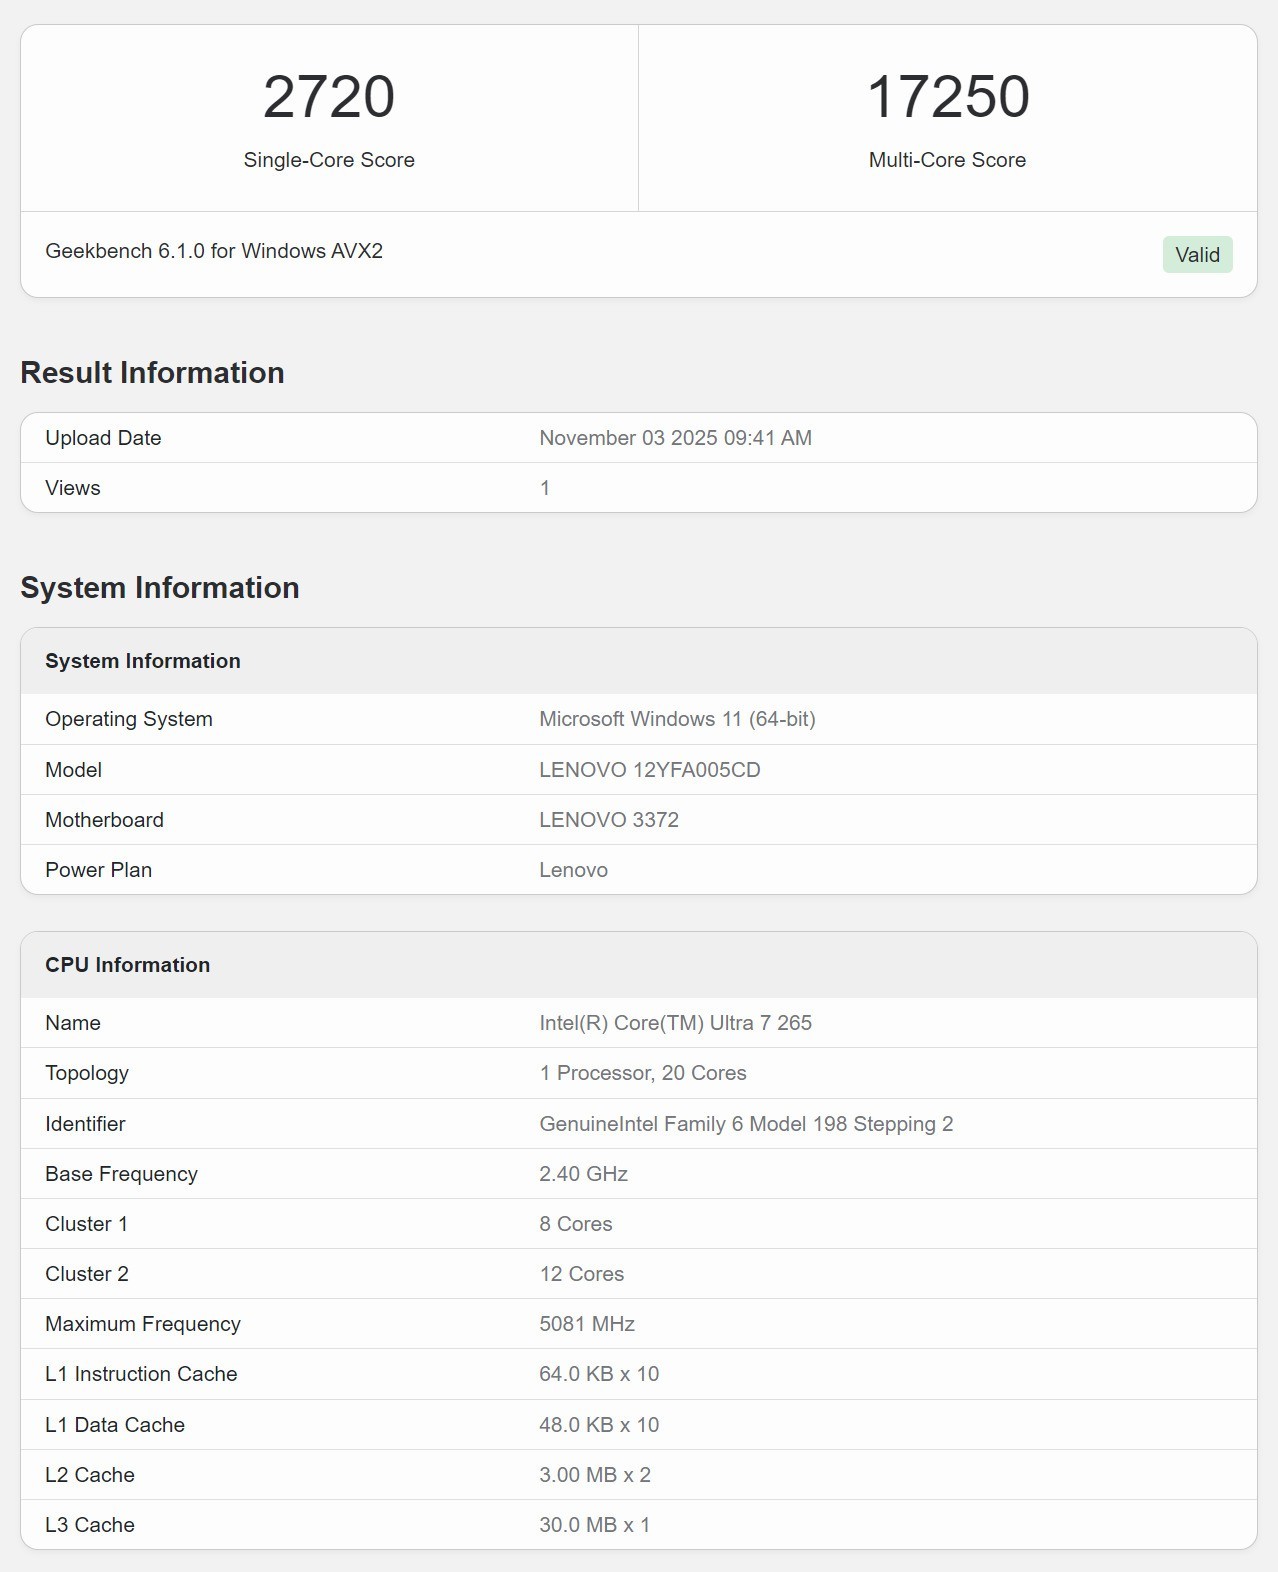Click the L3 Cache value 30.0 MB x 1

(x=594, y=1525)
